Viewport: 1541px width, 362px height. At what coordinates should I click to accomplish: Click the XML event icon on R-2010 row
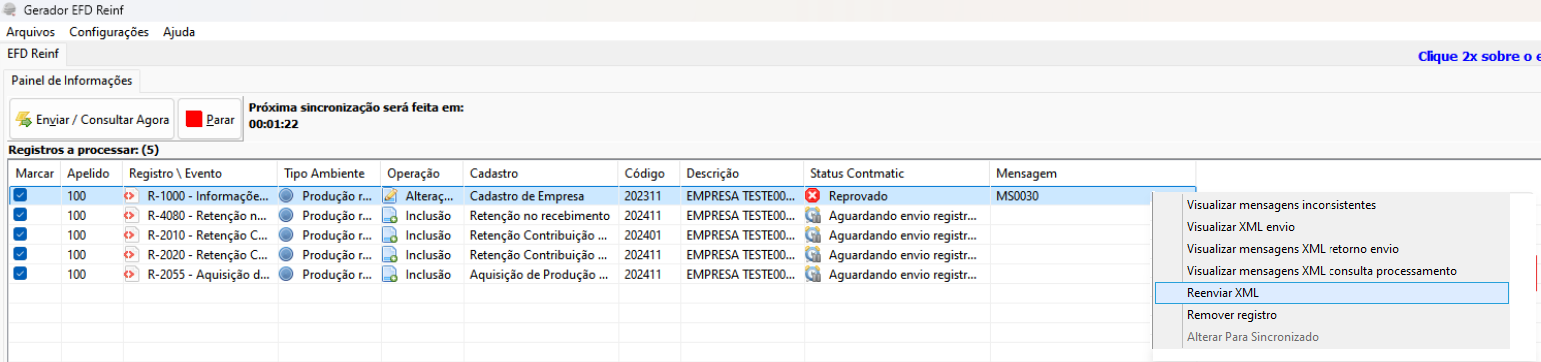[x=131, y=235]
